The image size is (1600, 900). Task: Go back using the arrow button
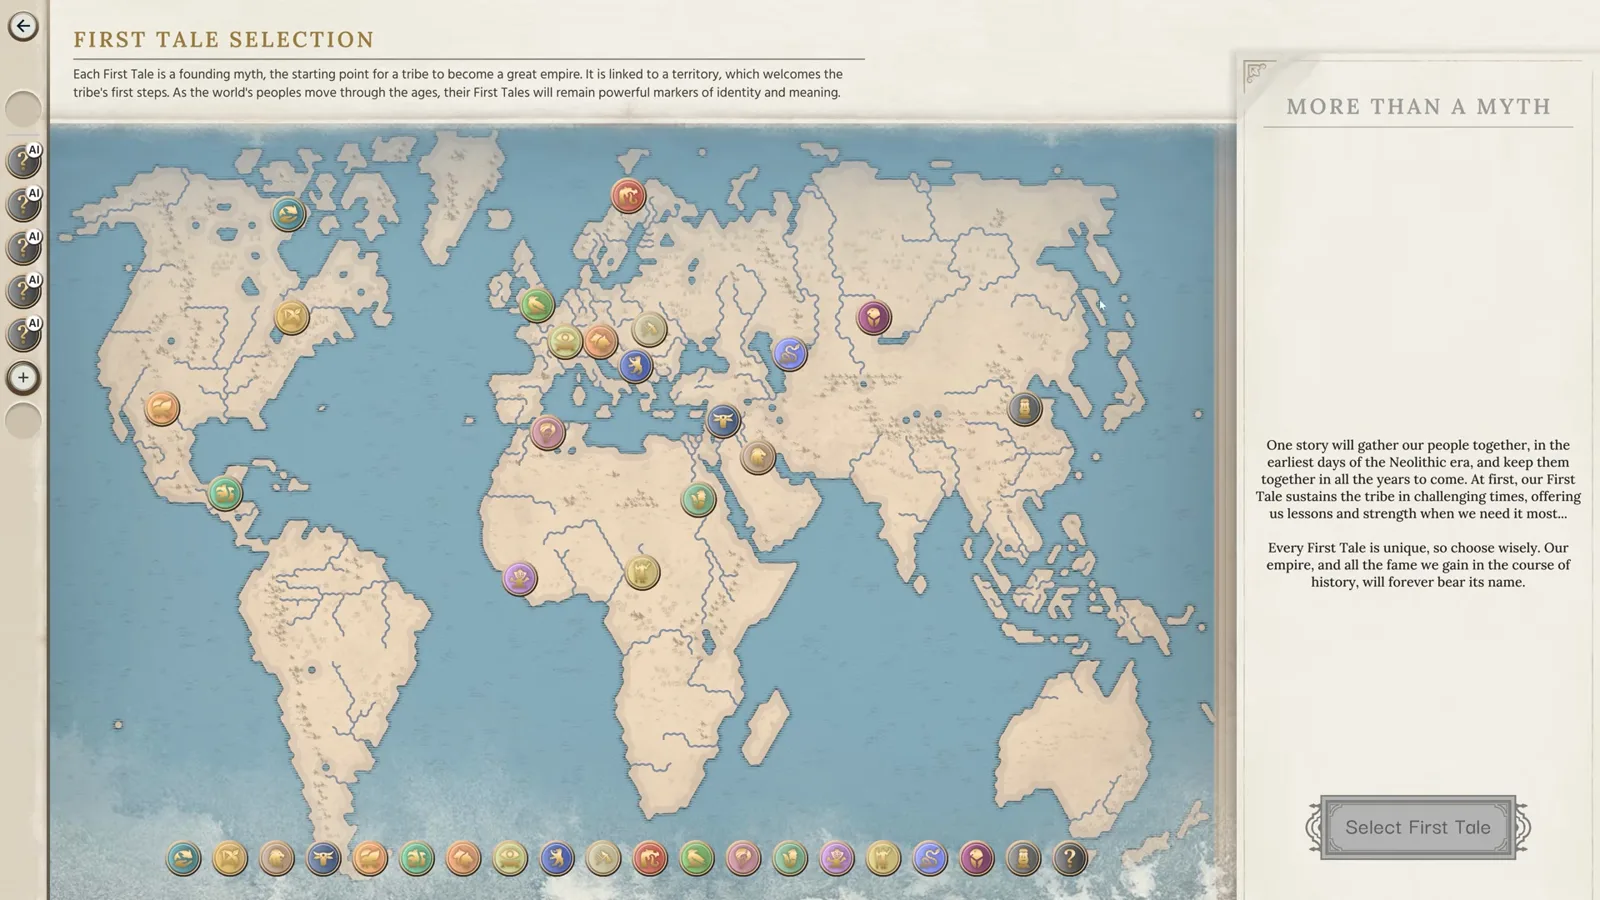click(23, 26)
